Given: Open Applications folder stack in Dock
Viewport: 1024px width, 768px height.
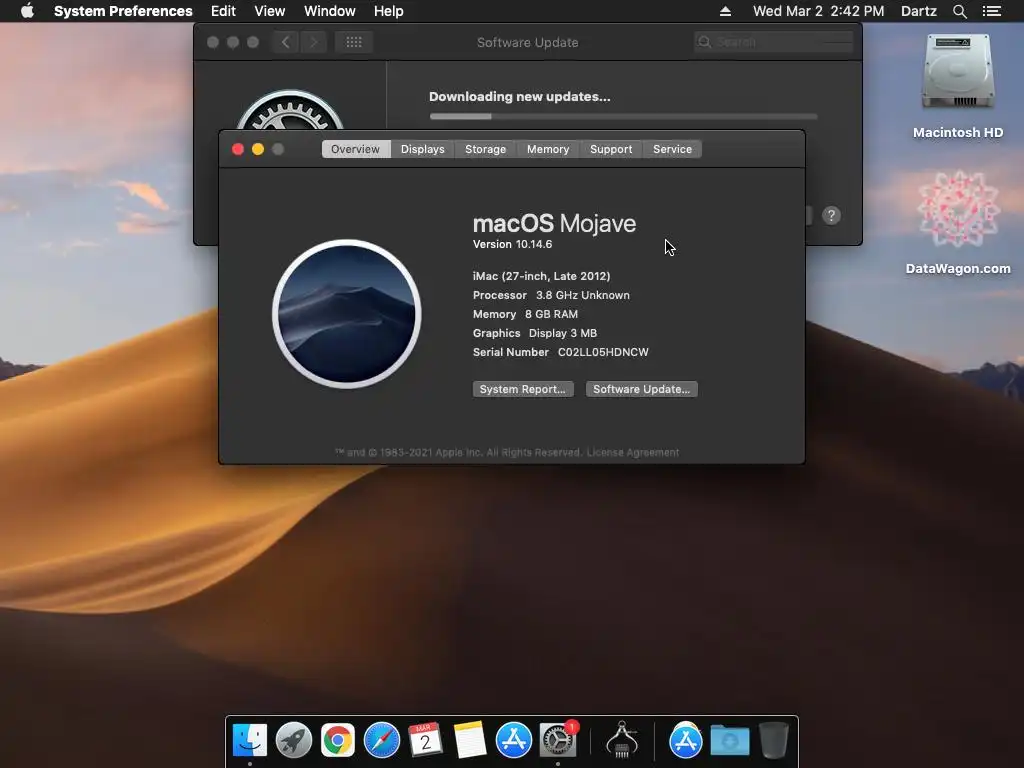Looking at the screenshot, I should [685, 740].
